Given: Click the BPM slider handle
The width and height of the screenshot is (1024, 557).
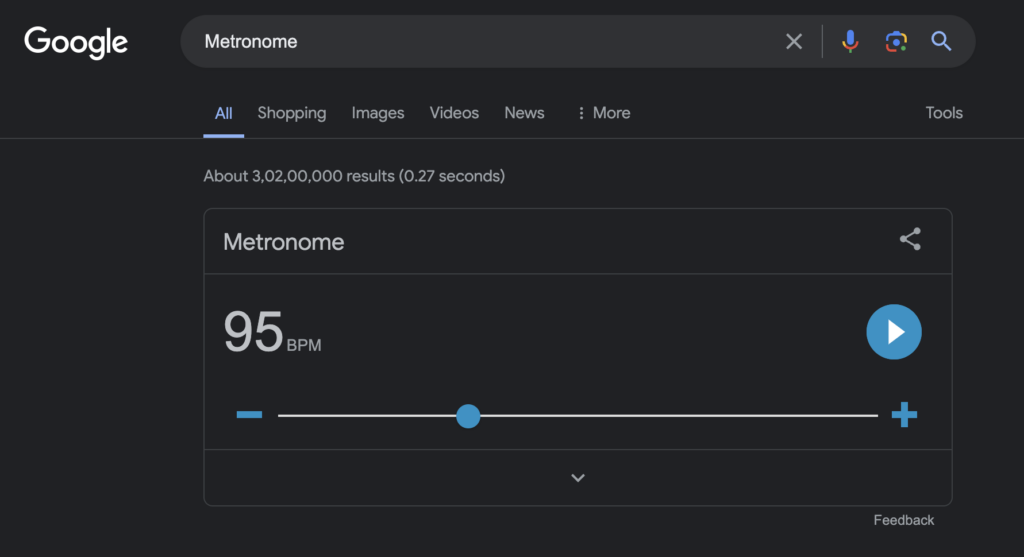Looking at the screenshot, I should pyautogui.click(x=468, y=416).
